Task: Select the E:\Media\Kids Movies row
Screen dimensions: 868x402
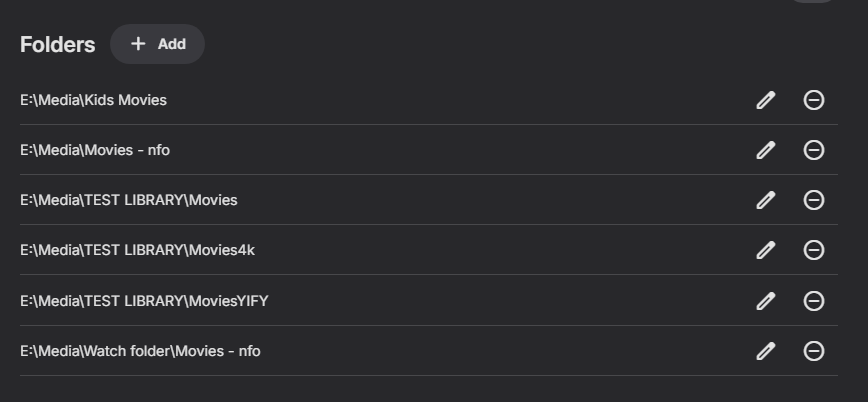Action: click(x=428, y=100)
